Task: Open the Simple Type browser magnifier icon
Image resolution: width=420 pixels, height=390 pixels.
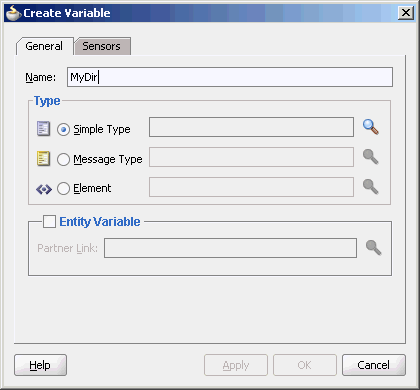Action: click(371, 127)
